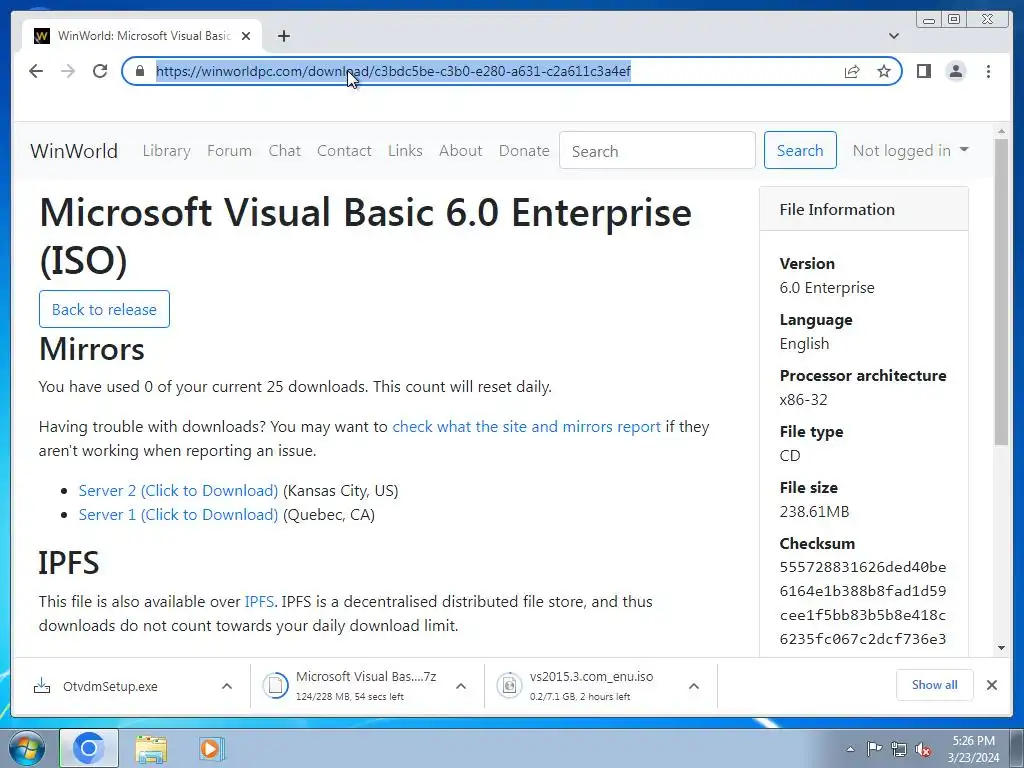The height and width of the screenshot is (768, 1024).
Task: Open the Chrome profile menu
Action: pyautogui.click(x=955, y=71)
